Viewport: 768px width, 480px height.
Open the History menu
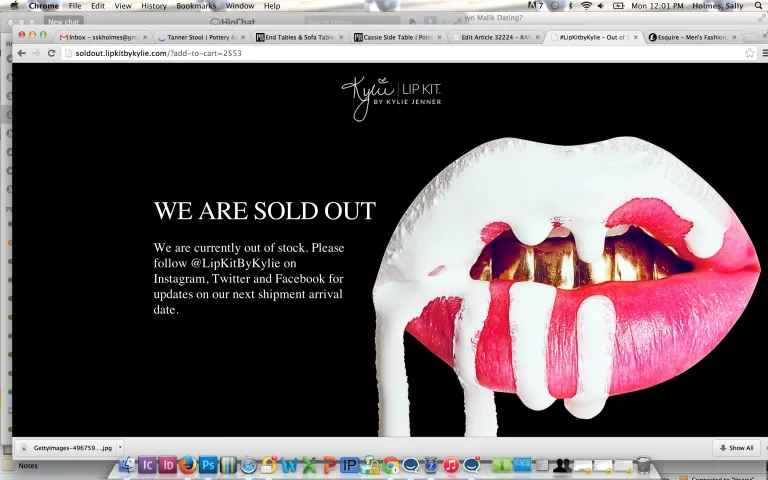click(x=154, y=6)
